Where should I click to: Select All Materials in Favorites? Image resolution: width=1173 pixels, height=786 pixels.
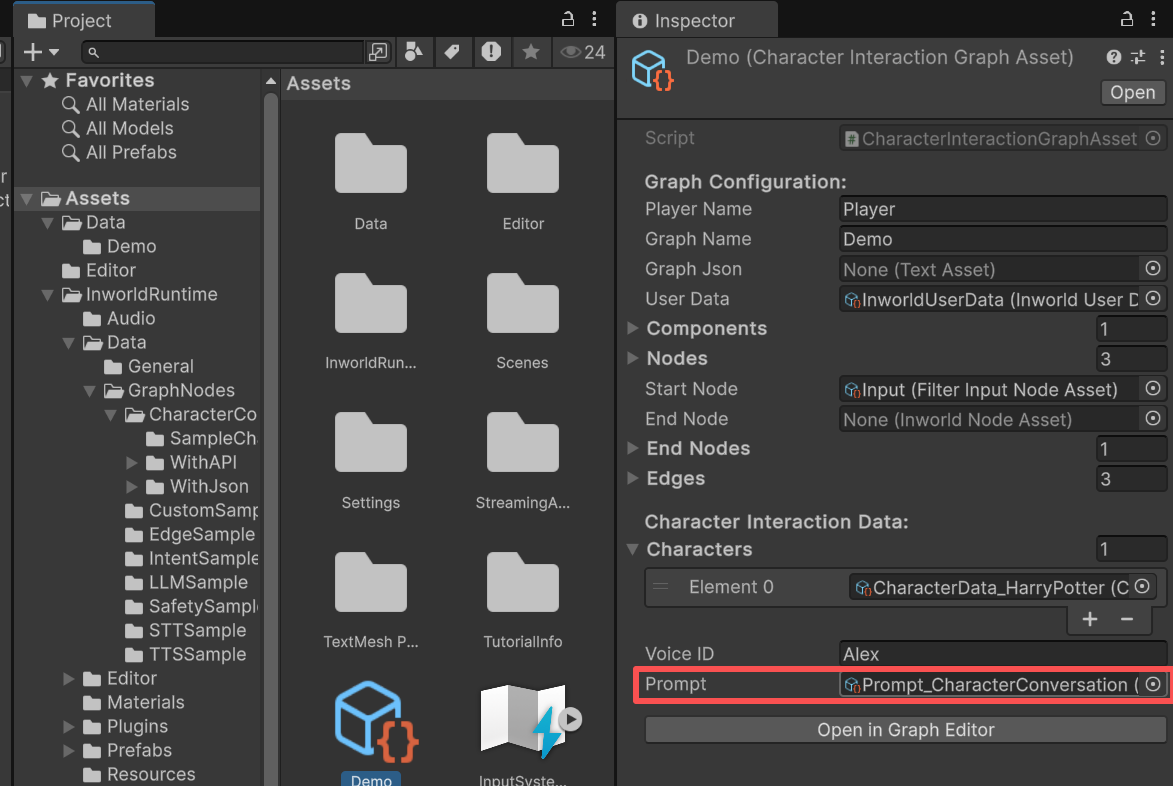click(x=137, y=105)
